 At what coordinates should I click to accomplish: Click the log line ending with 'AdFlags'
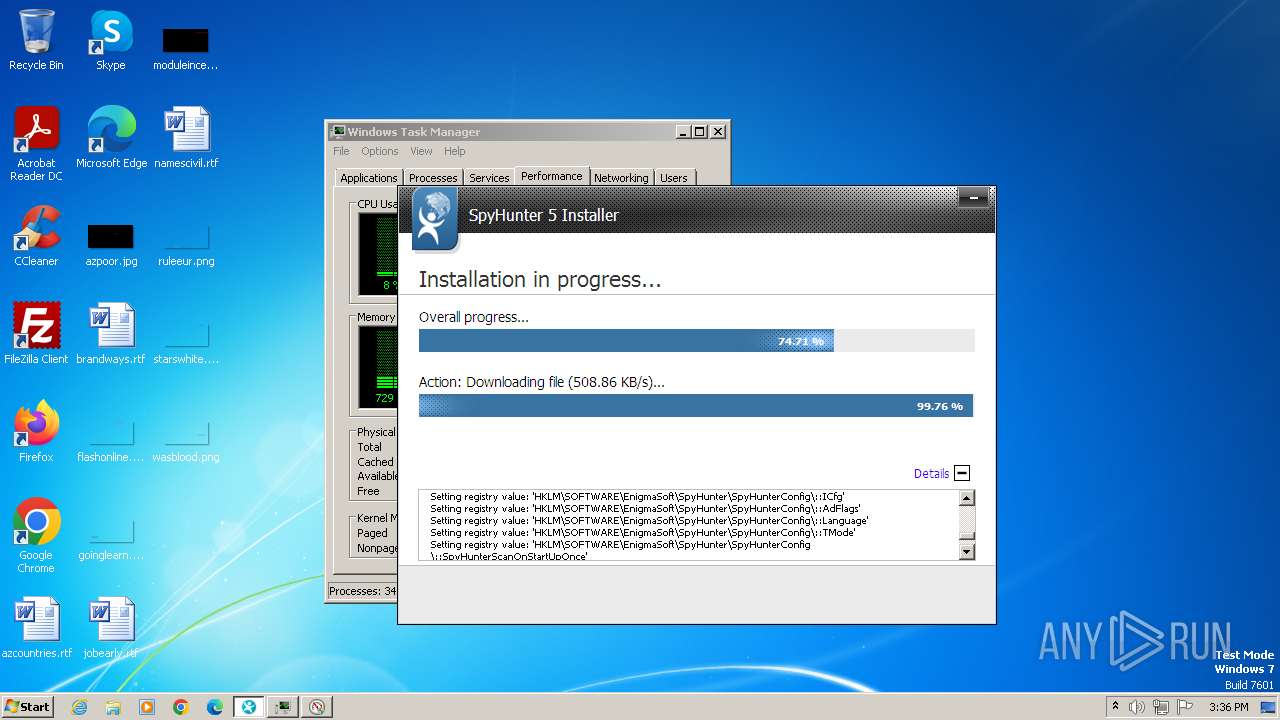645,508
